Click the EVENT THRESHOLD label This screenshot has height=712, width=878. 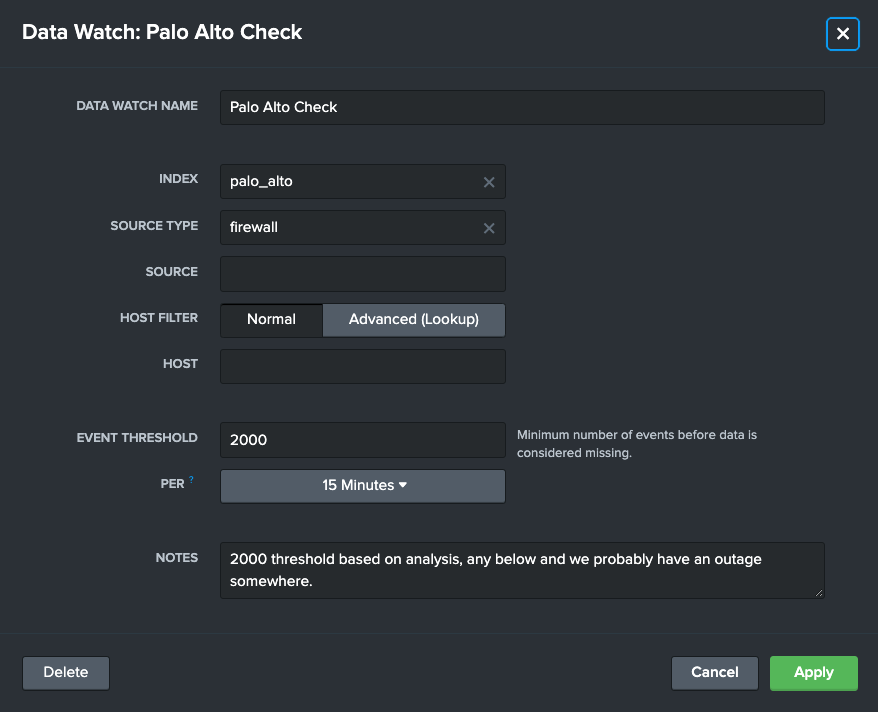point(137,438)
